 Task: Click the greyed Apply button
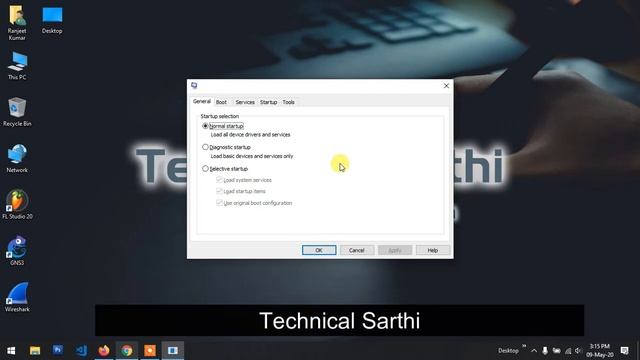395,250
